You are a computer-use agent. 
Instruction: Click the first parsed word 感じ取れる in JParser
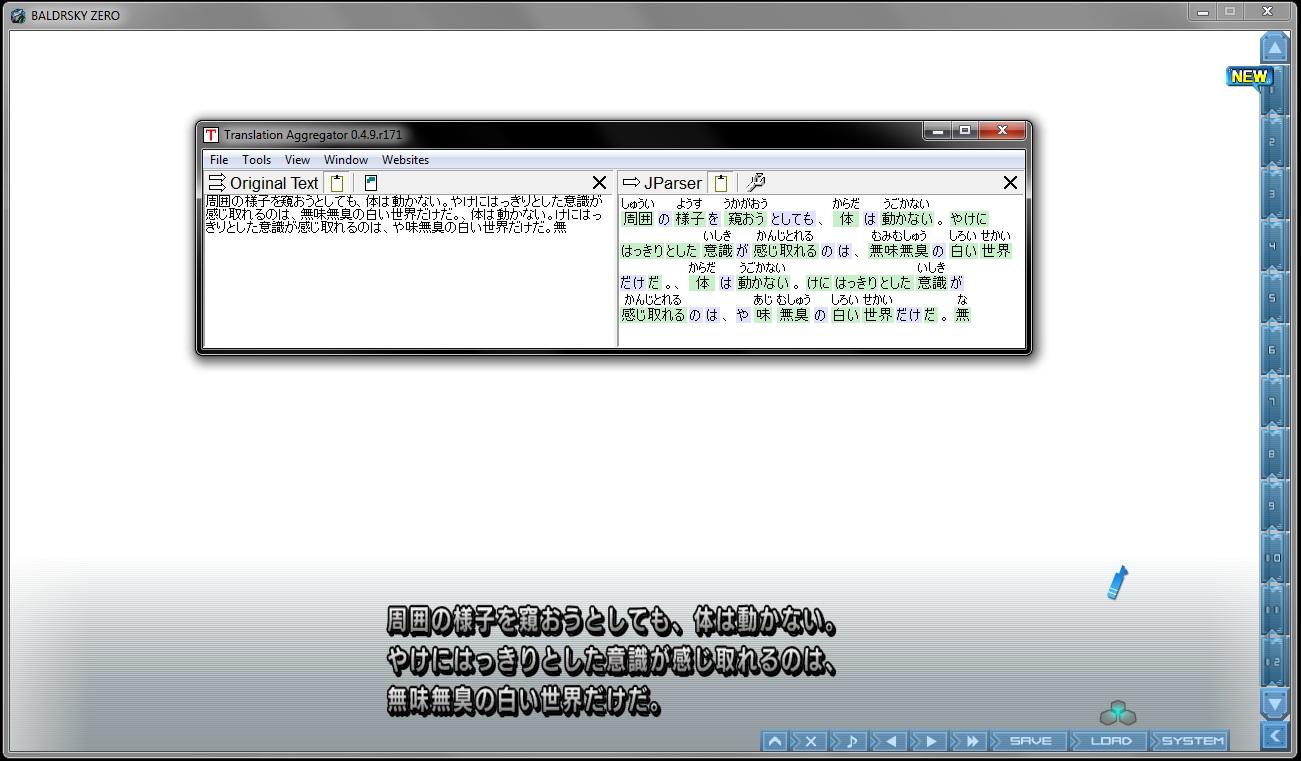[785, 251]
